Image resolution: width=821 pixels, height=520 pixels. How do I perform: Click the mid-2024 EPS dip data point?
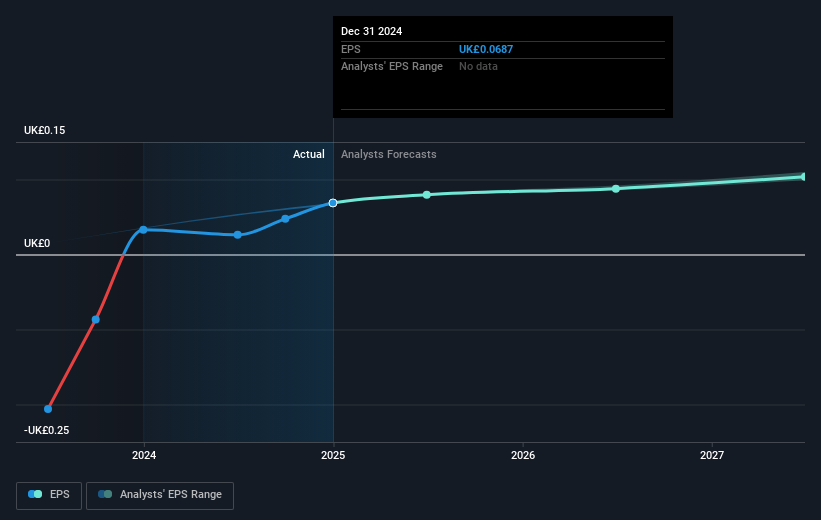click(238, 235)
